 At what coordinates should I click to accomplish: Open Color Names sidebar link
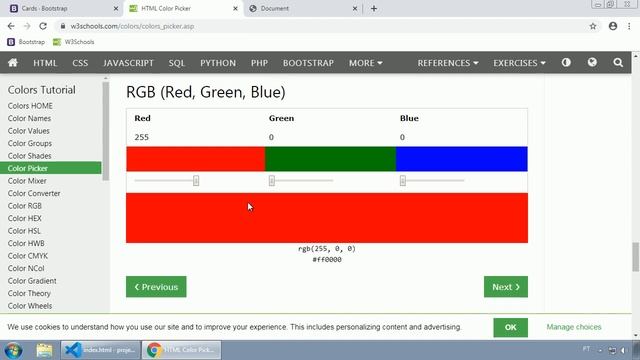29,118
